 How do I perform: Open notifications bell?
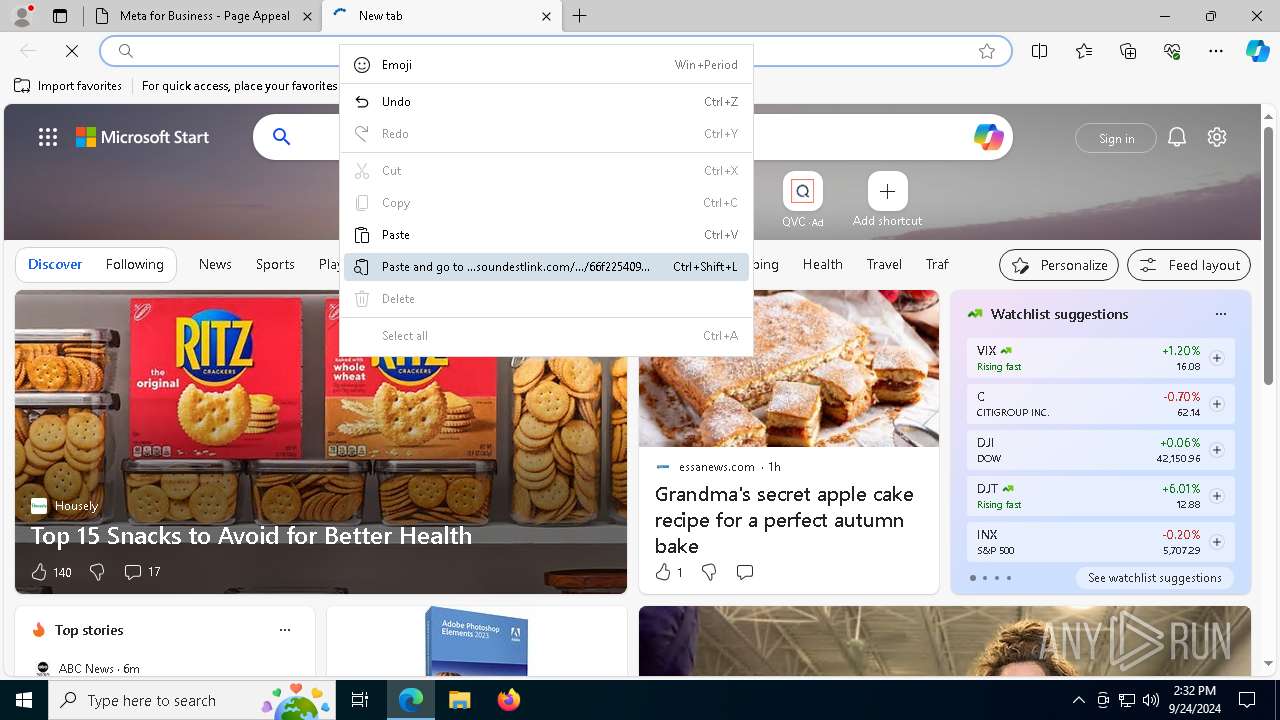pos(1177,137)
